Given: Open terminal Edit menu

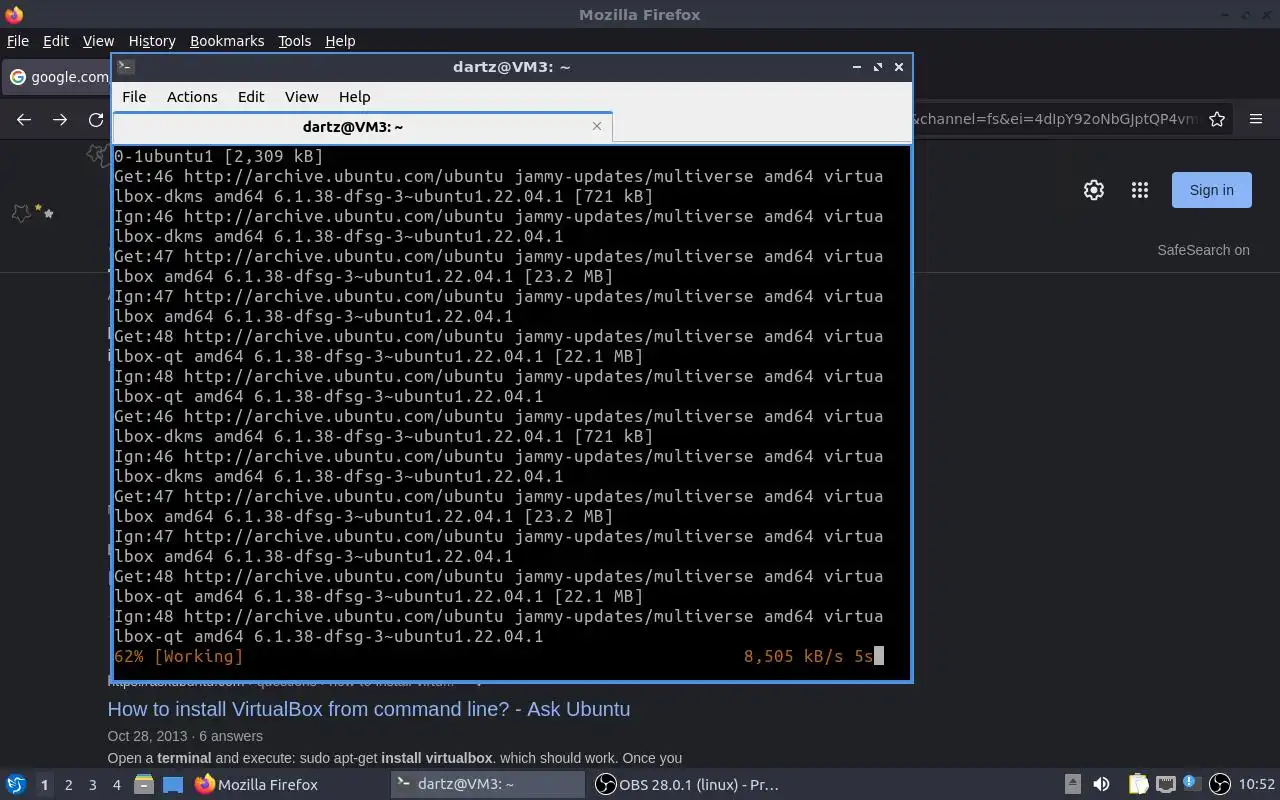Looking at the screenshot, I should tap(251, 97).
